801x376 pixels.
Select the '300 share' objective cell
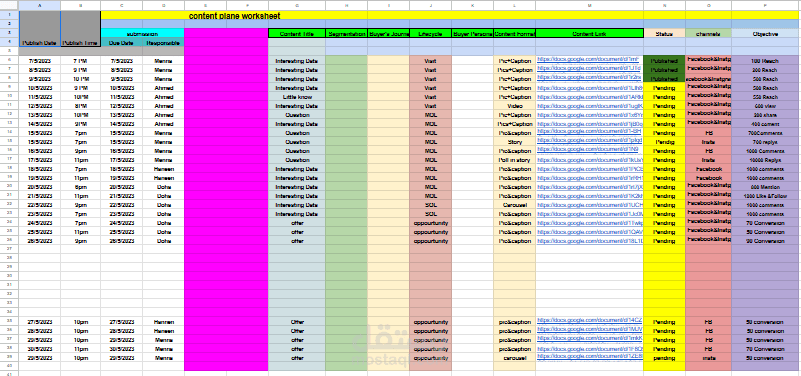pos(766,115)
